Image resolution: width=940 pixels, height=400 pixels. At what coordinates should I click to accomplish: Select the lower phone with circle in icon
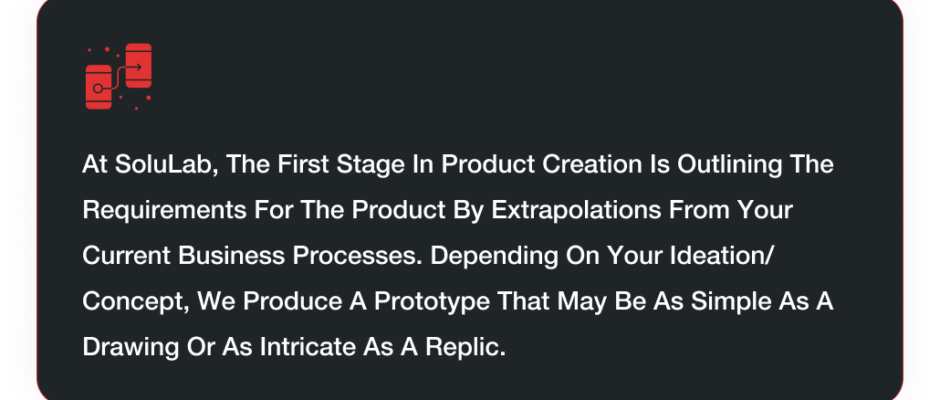point(99,87)
